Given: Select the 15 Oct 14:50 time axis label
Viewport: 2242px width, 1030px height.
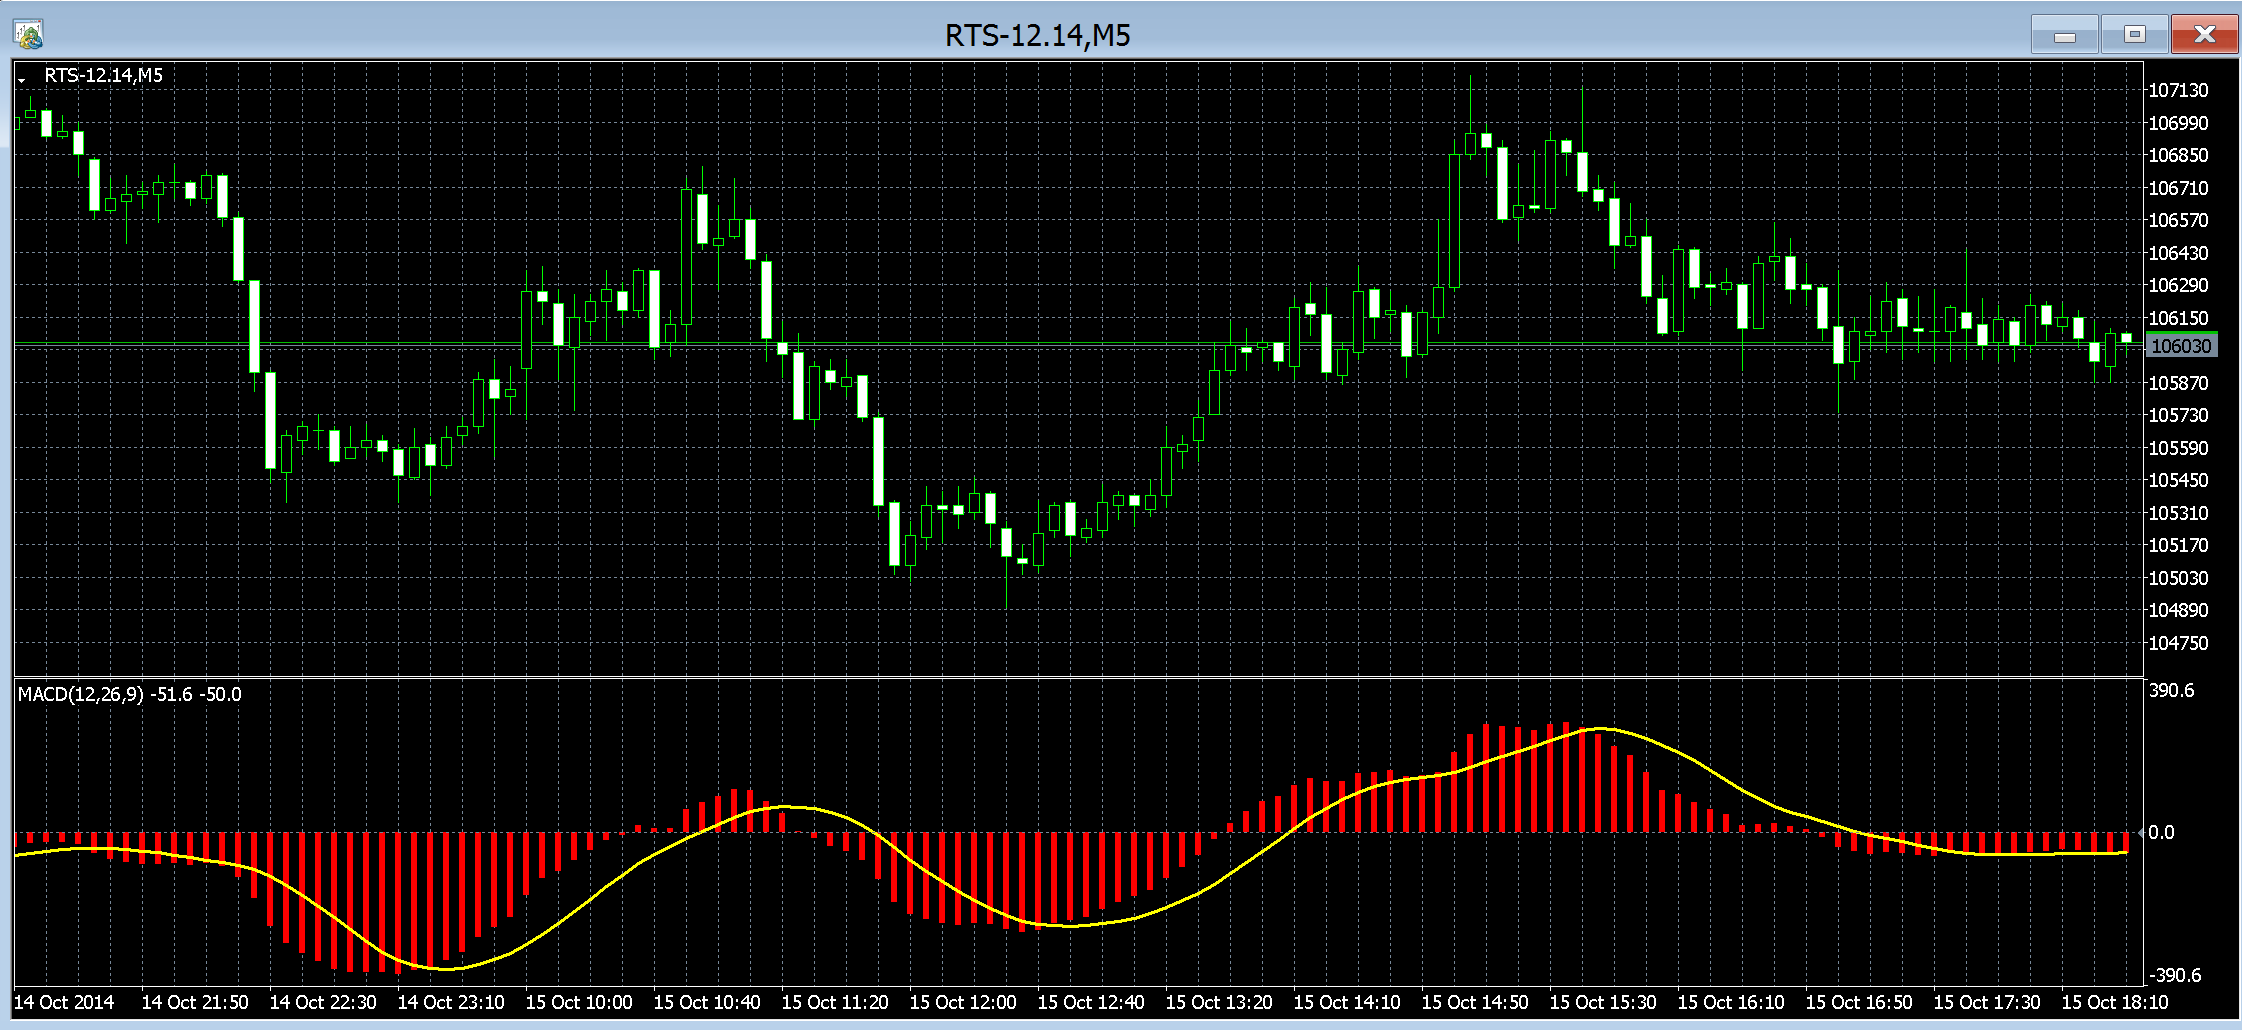Looking at the screenshot, I should (x=1475, y=1002).
